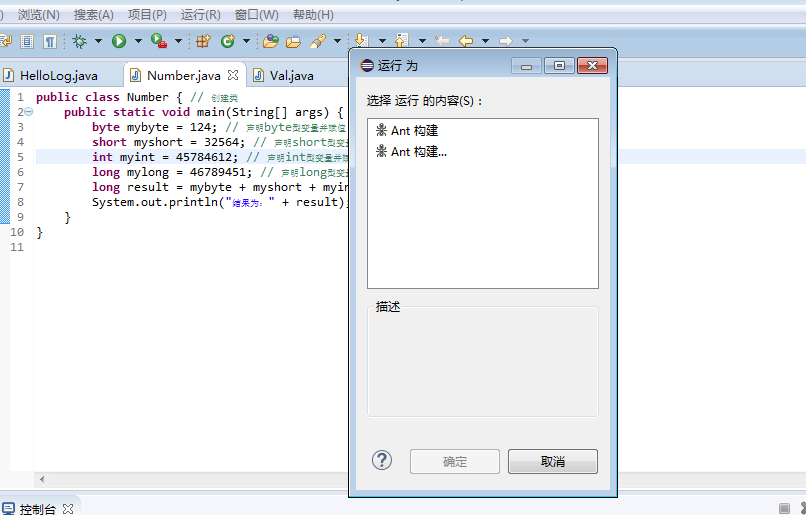Open the Search dropdown arrow
Image resolution: width=806 pixels, height=515 pixels.
338,41
